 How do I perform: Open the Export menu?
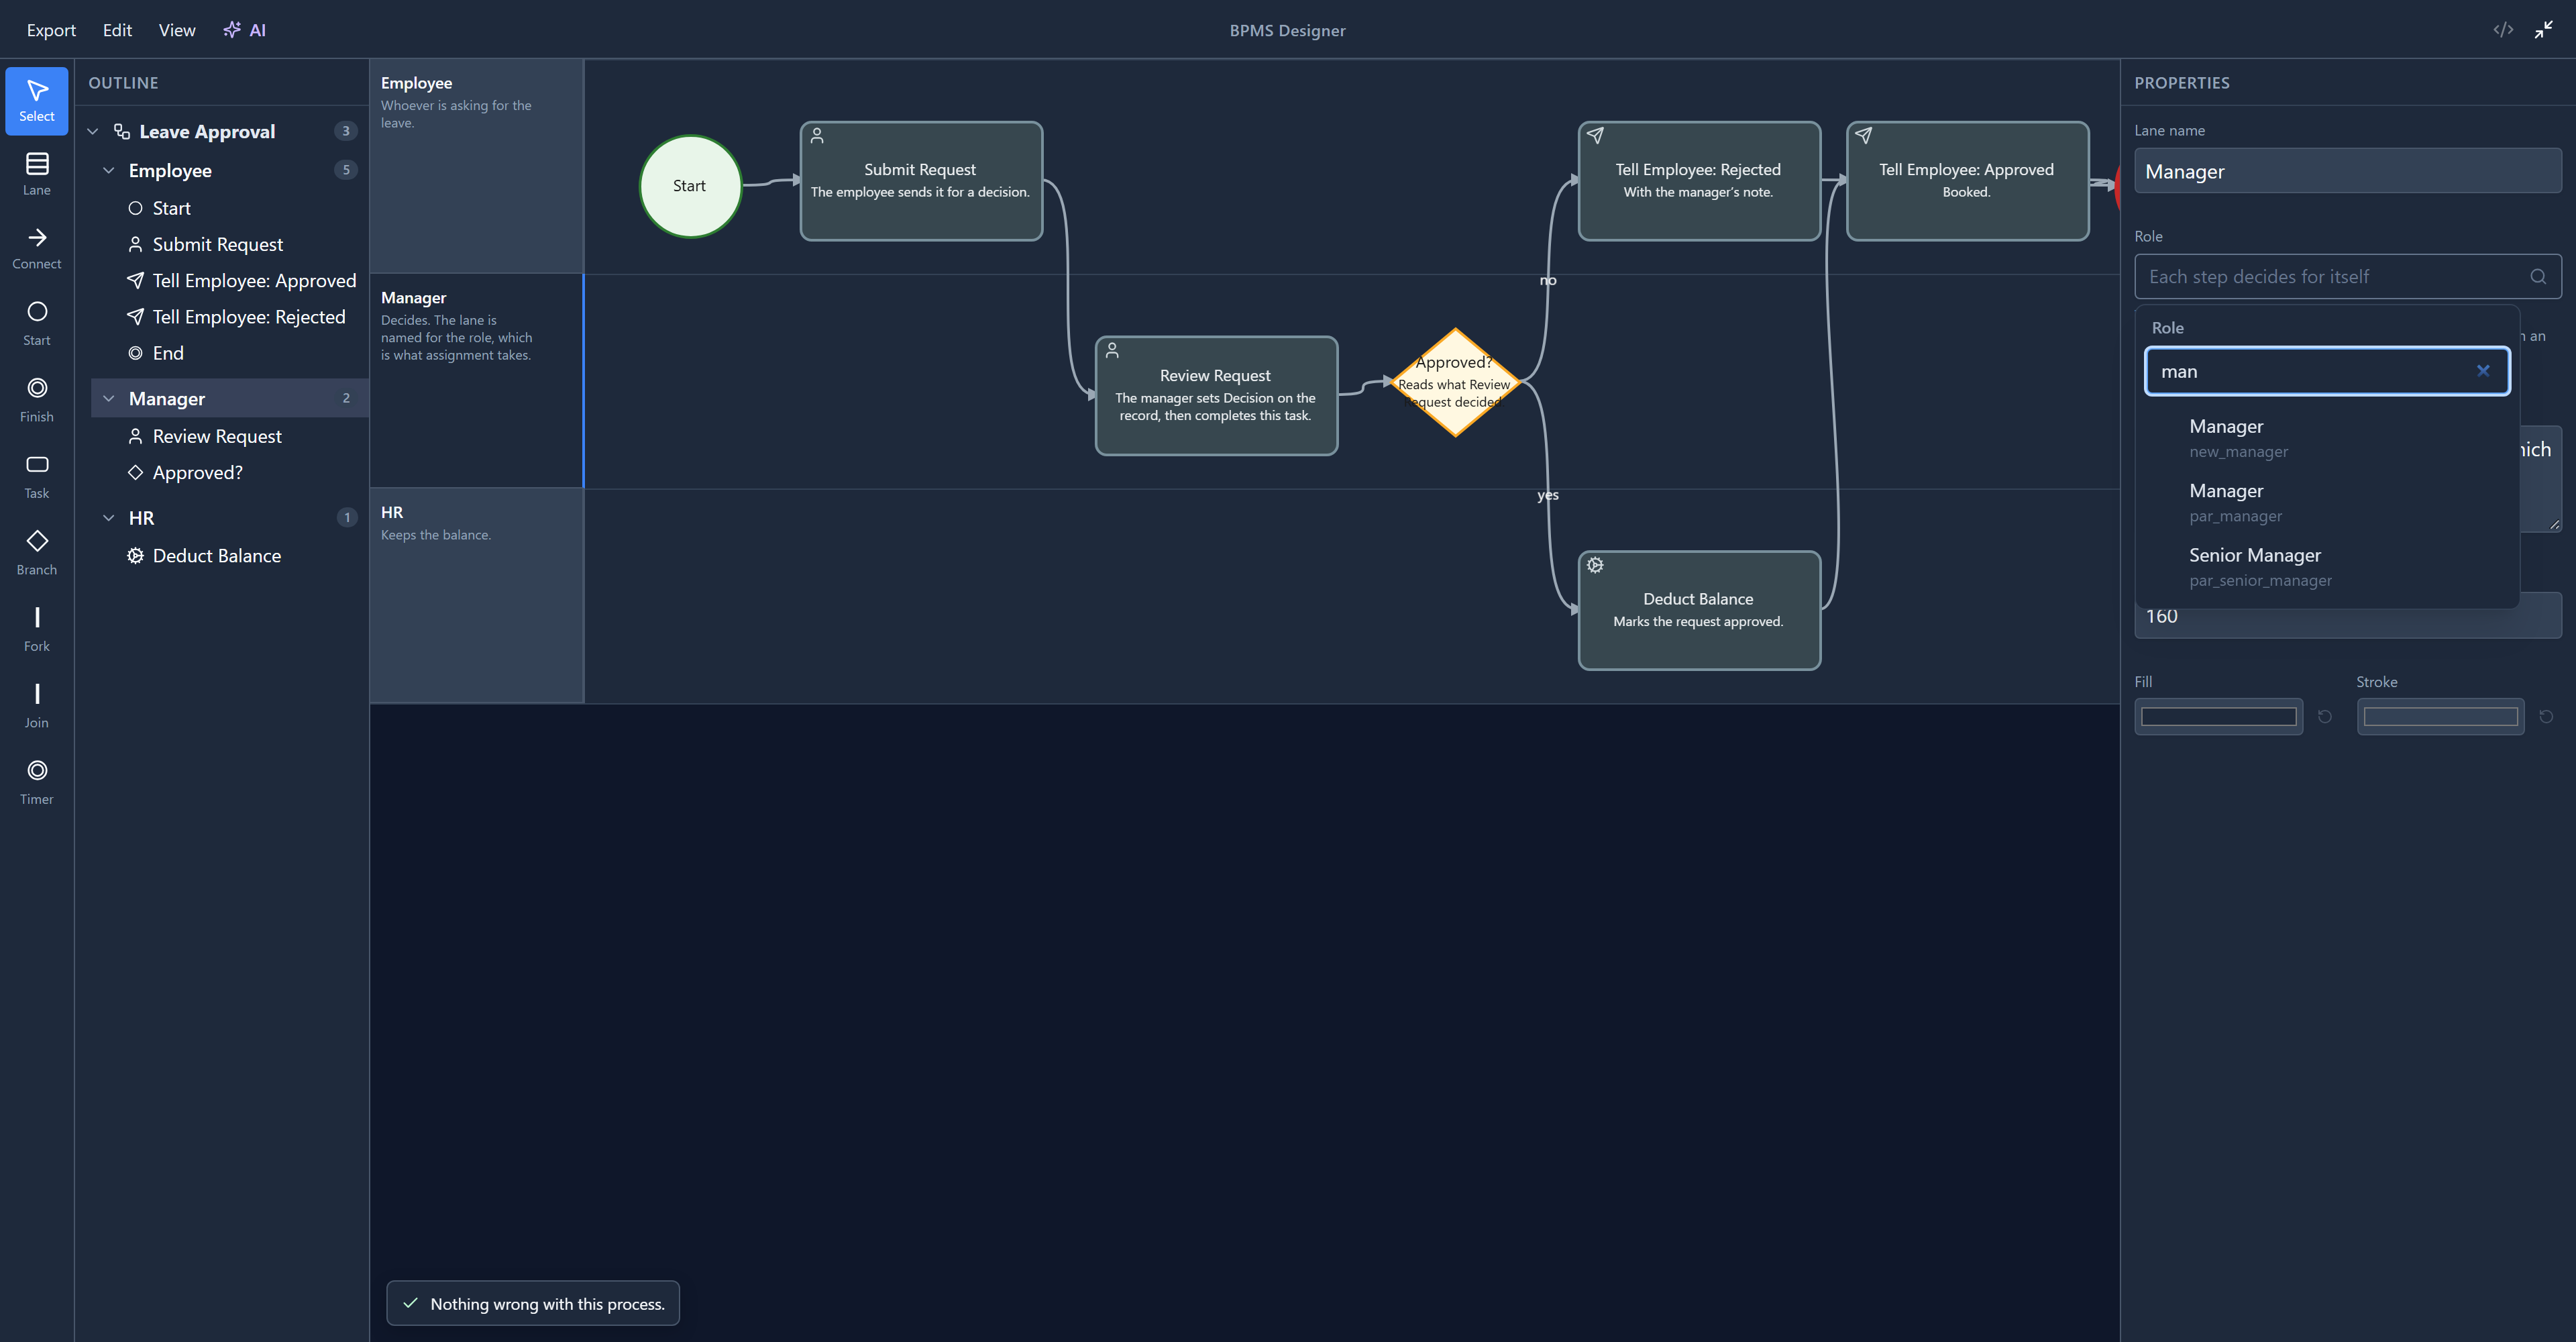pos(51,30)
